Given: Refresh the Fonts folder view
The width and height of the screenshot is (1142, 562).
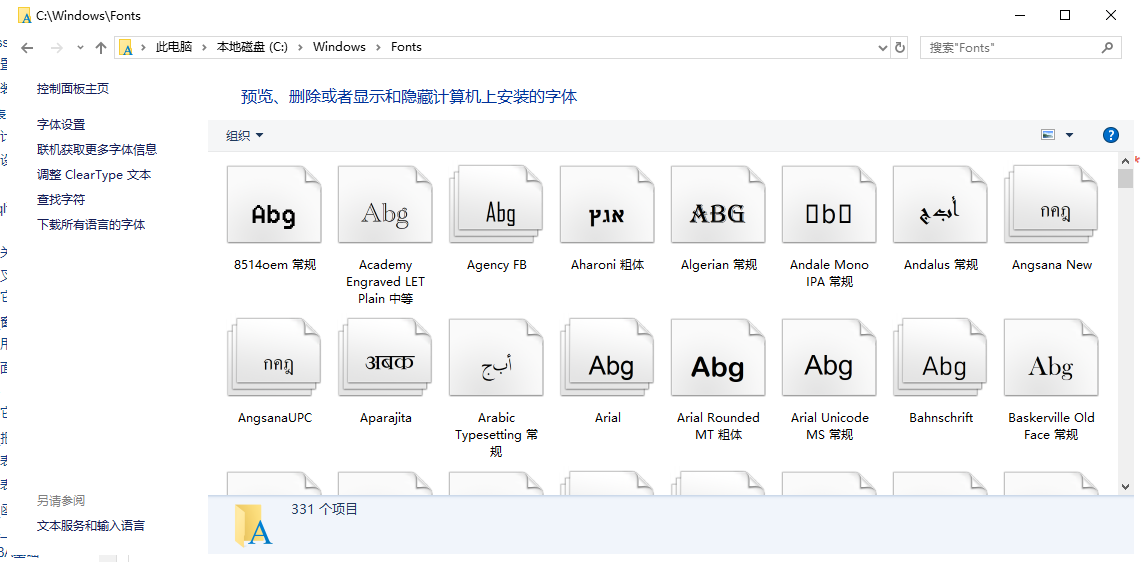Looking at the screenshot, I should pyautogui.click(x=900, y=47).
